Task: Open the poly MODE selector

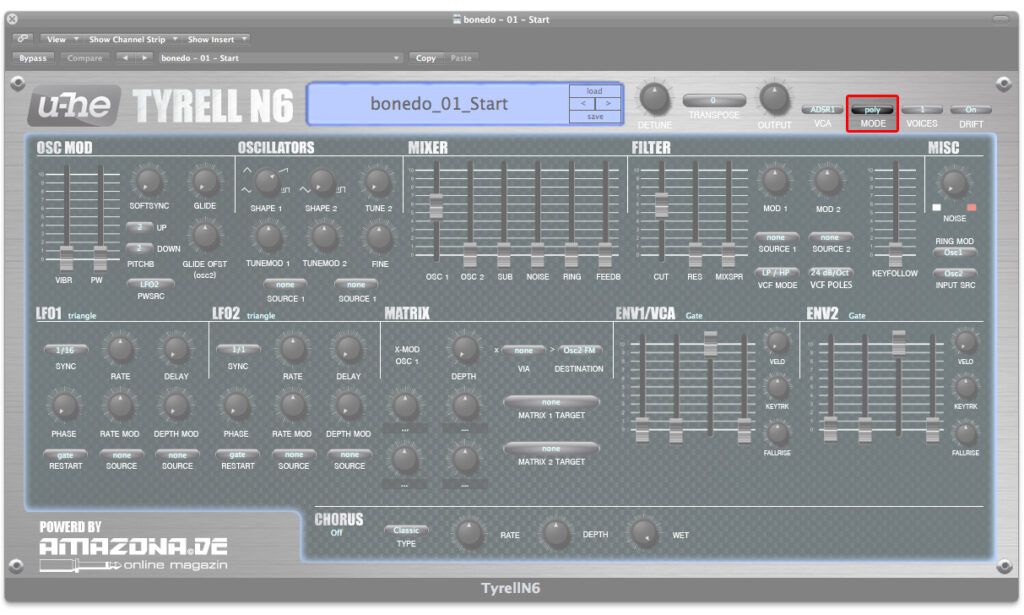Action: tap(872, 110)
